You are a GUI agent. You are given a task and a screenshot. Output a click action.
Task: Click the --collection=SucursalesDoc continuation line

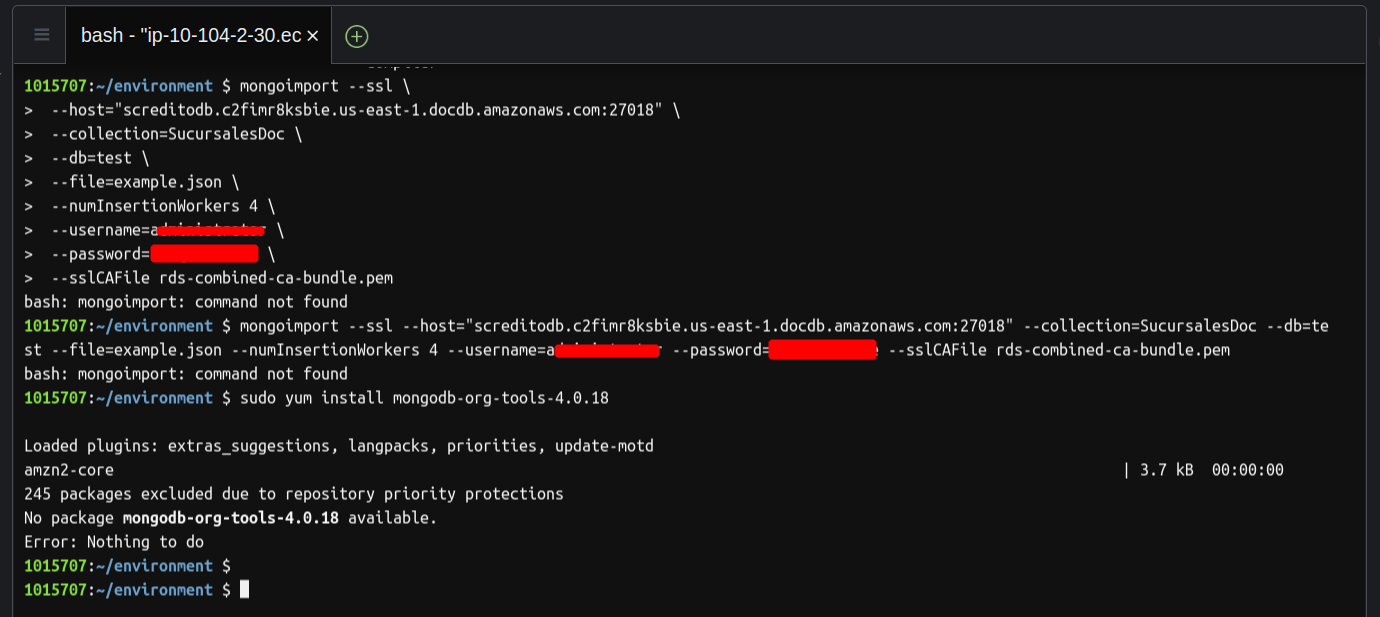tap(176, 134)
